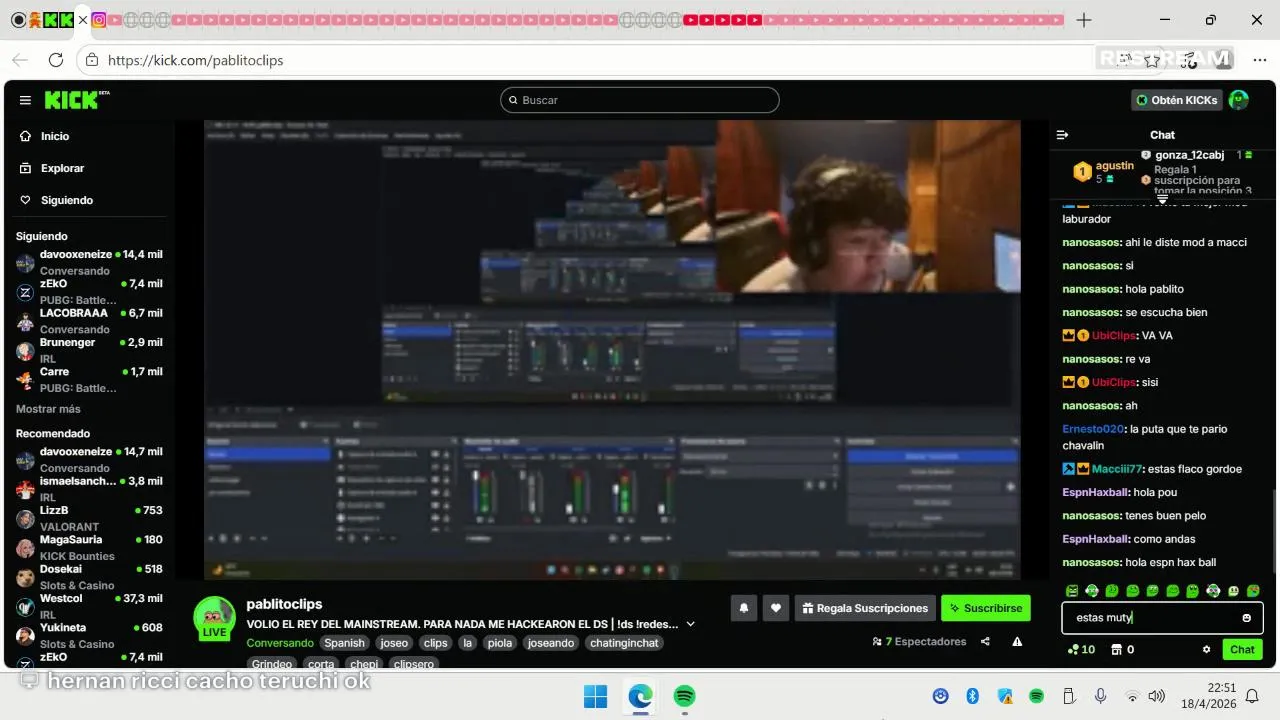Screen dimensions: 1280x720
Task: Select the piola tag
Action: [500, 643]
